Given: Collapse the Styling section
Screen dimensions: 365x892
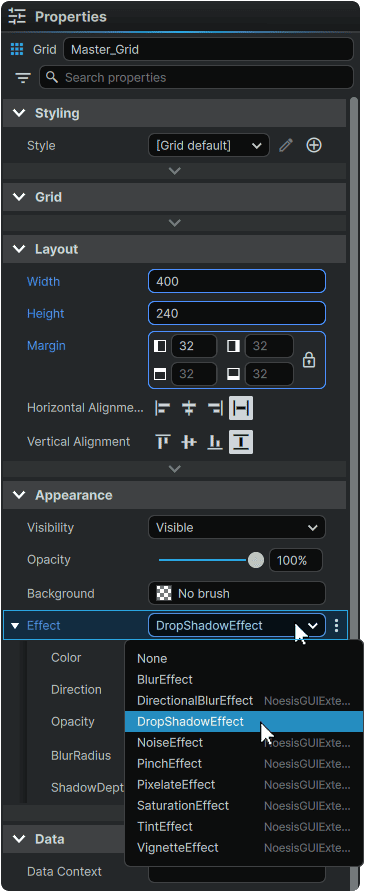Looking at the screenshot, I should click(19, 113).
